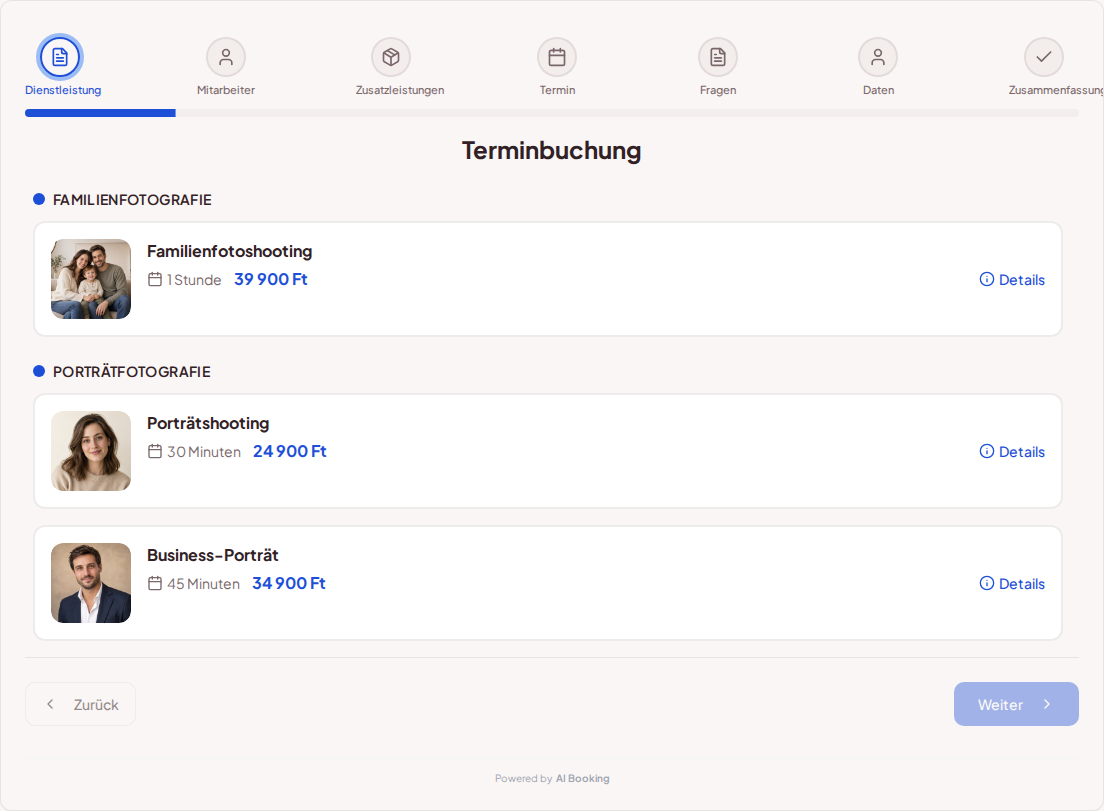Click the 34 900 Ft price
The width and height of the screenshot is (1104, 811).
289,583
